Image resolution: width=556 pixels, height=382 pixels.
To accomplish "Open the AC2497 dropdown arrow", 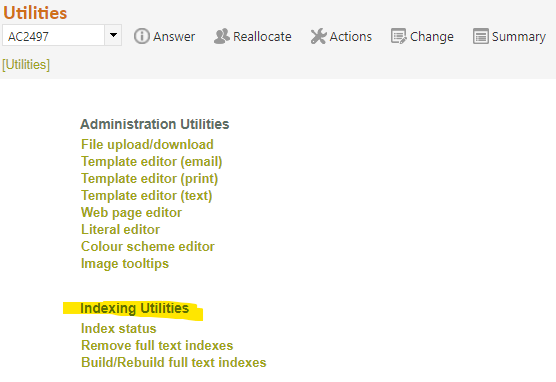I will pos(113,35).
